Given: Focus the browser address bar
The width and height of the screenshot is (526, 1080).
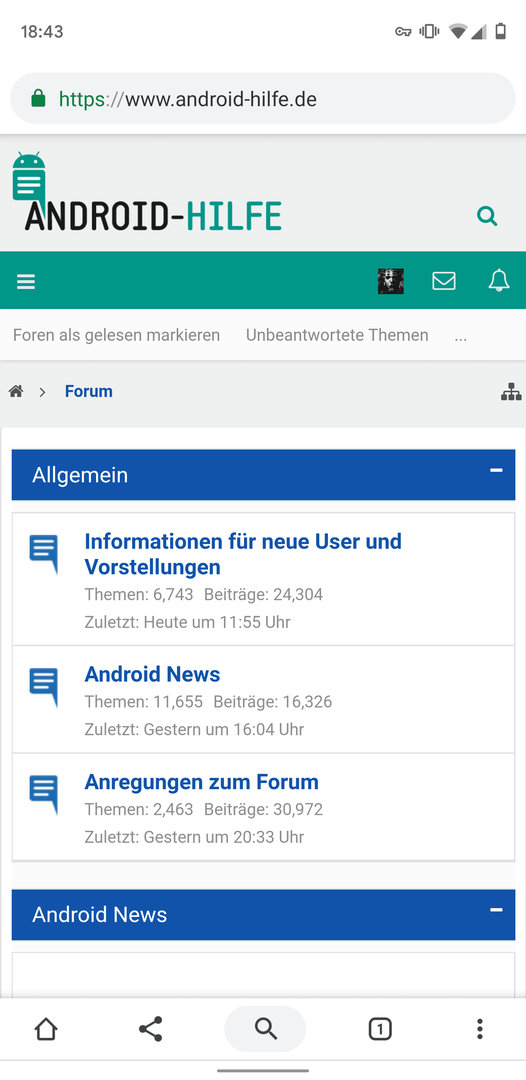Looking at the screenshot, I should [263, 98].
